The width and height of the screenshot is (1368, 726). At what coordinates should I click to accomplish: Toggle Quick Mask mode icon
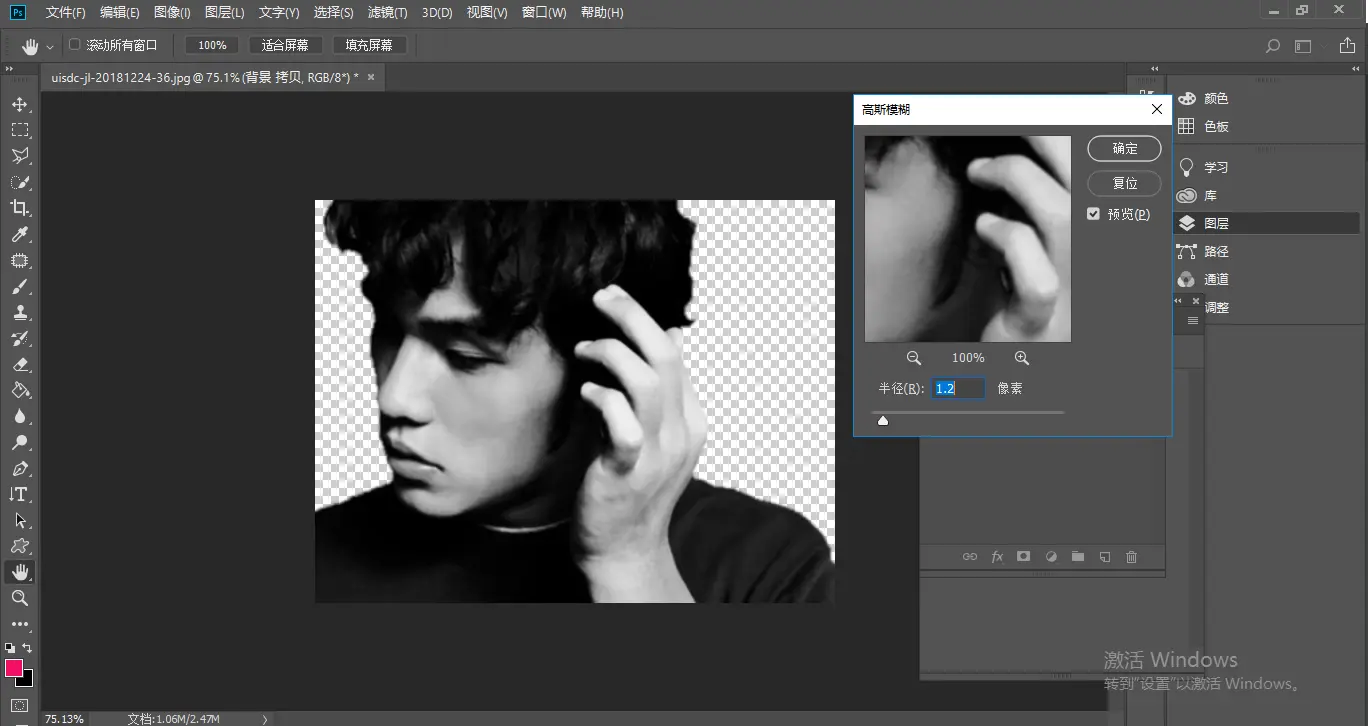coord(20,706)
